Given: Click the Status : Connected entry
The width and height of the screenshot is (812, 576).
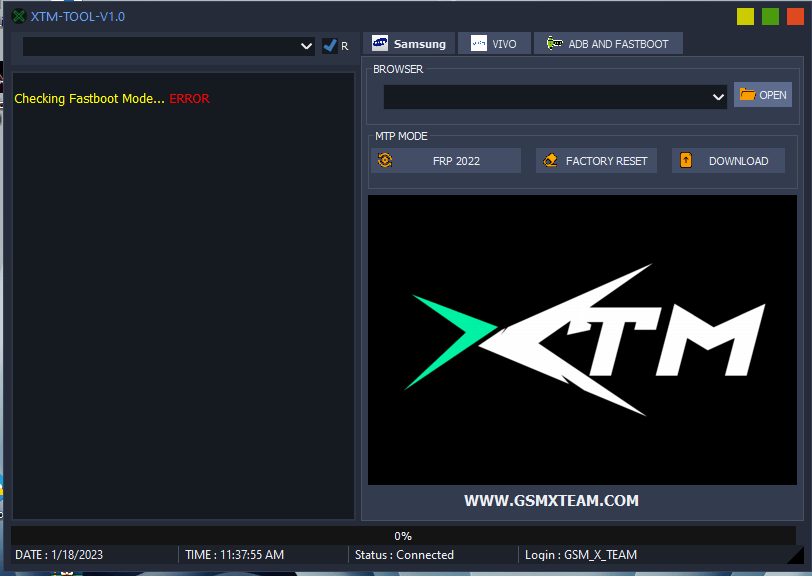Looking at the screenshot, I should 404,555.
